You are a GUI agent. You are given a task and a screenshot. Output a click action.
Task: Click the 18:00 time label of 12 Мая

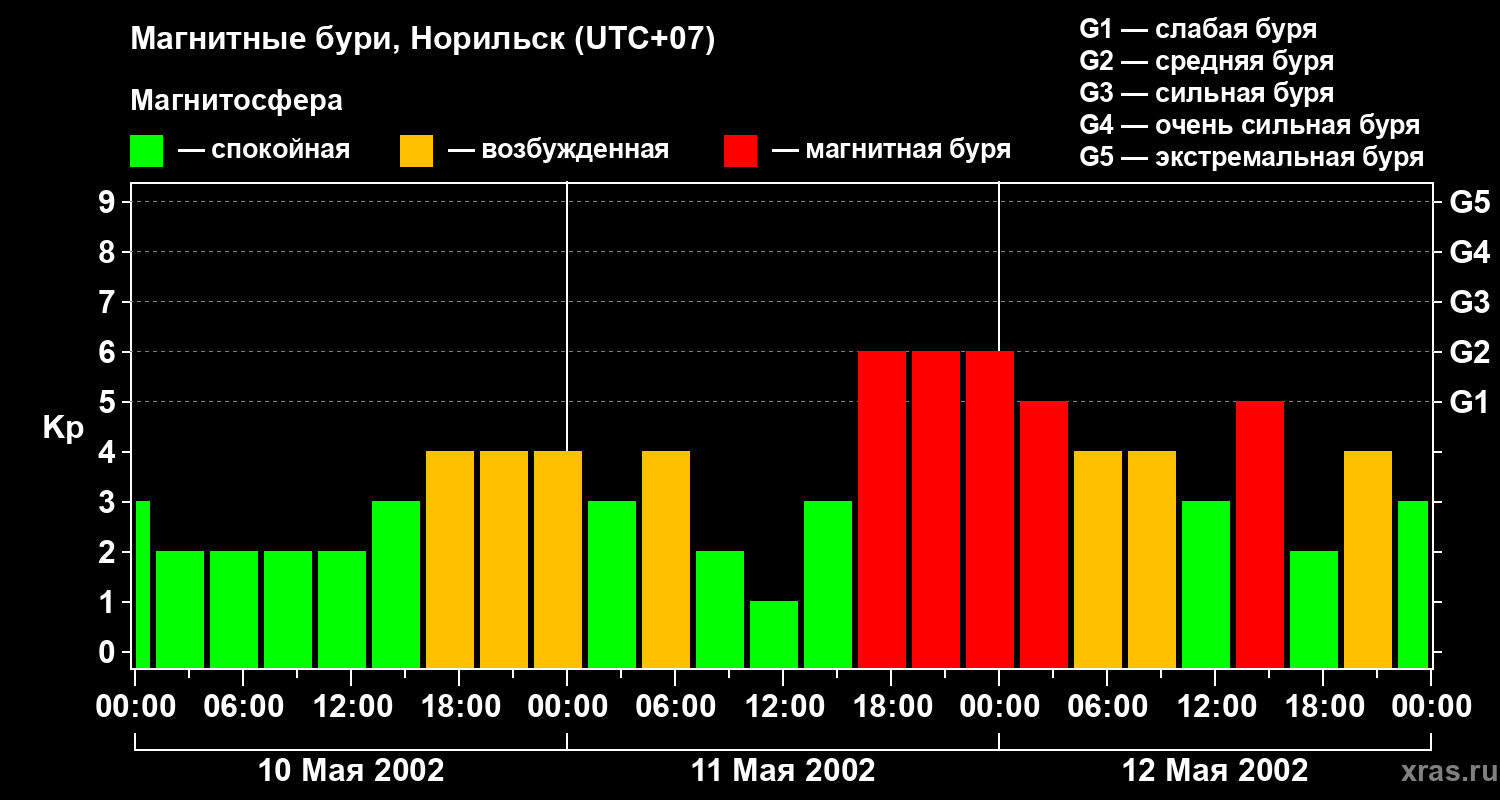pyautogui.click(x=1323, y=706)
